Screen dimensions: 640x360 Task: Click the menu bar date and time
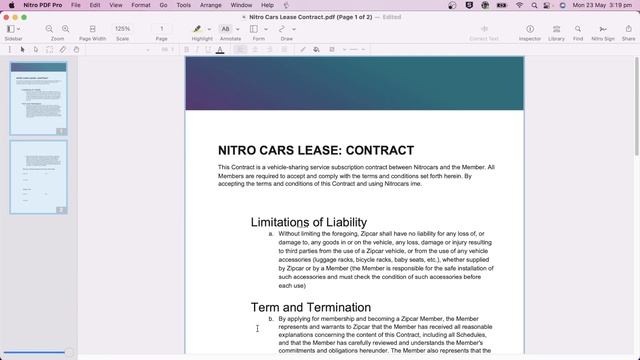pyautogui.click(x=602, y=5)
